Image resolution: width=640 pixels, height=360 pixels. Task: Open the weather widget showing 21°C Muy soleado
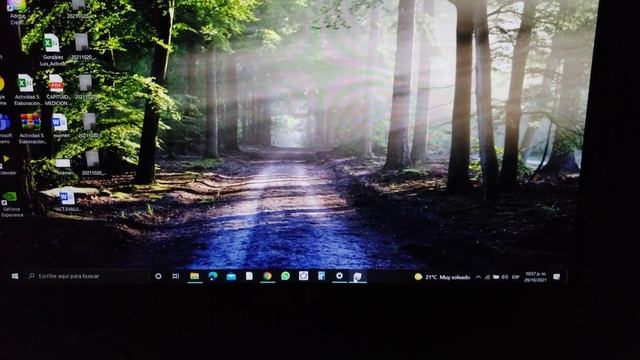(442, 277)
